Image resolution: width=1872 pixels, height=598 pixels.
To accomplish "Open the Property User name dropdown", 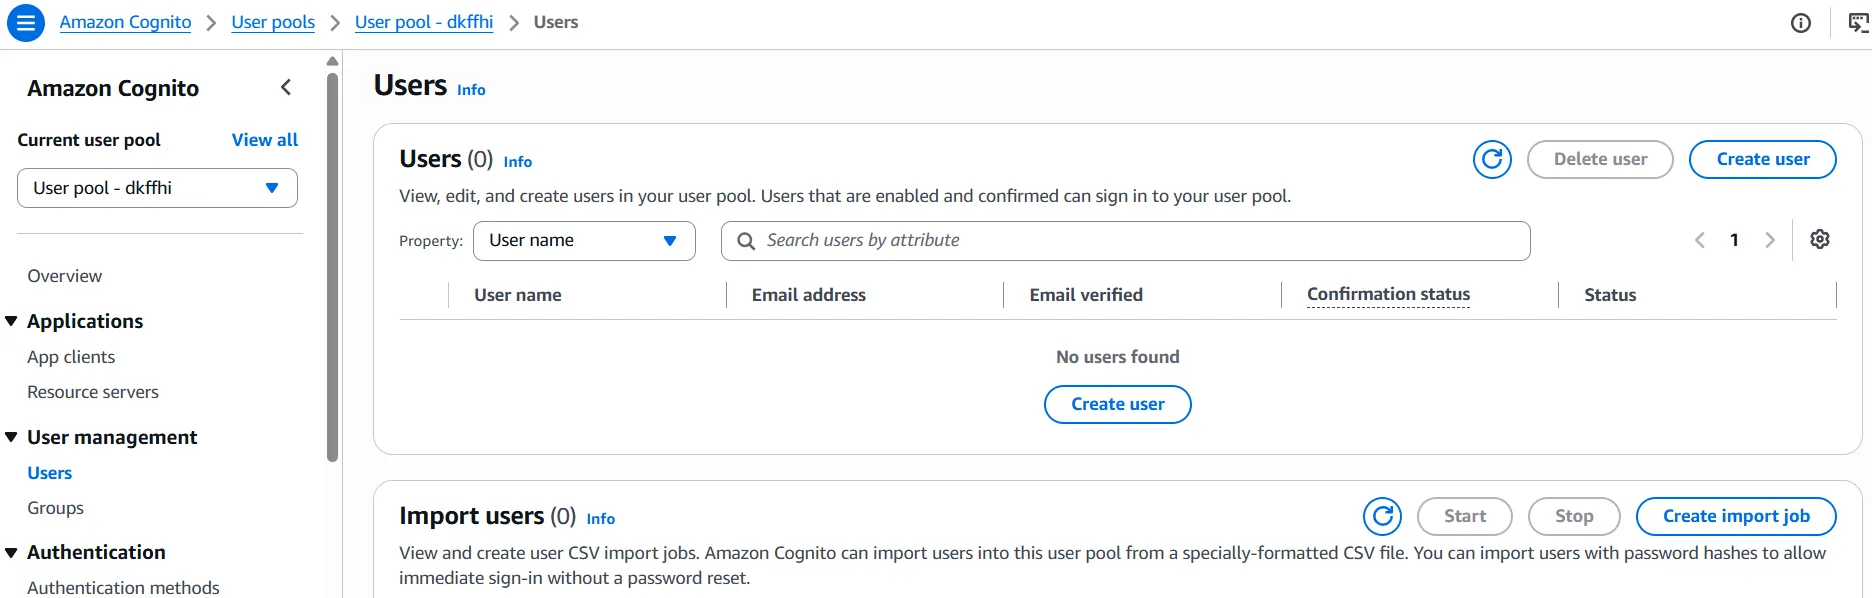I will pyautogui.click(x=584, y=241).
